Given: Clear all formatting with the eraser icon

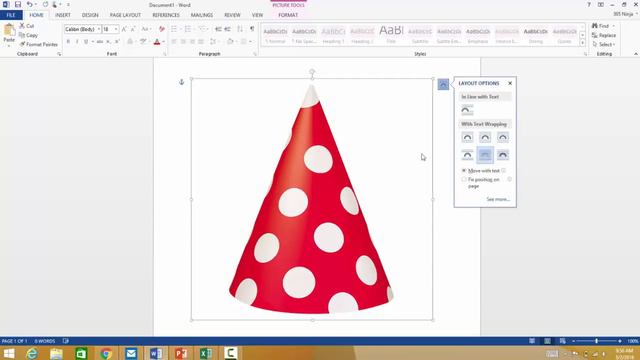Looking at the screenshot, I should [x=162, y=29].
